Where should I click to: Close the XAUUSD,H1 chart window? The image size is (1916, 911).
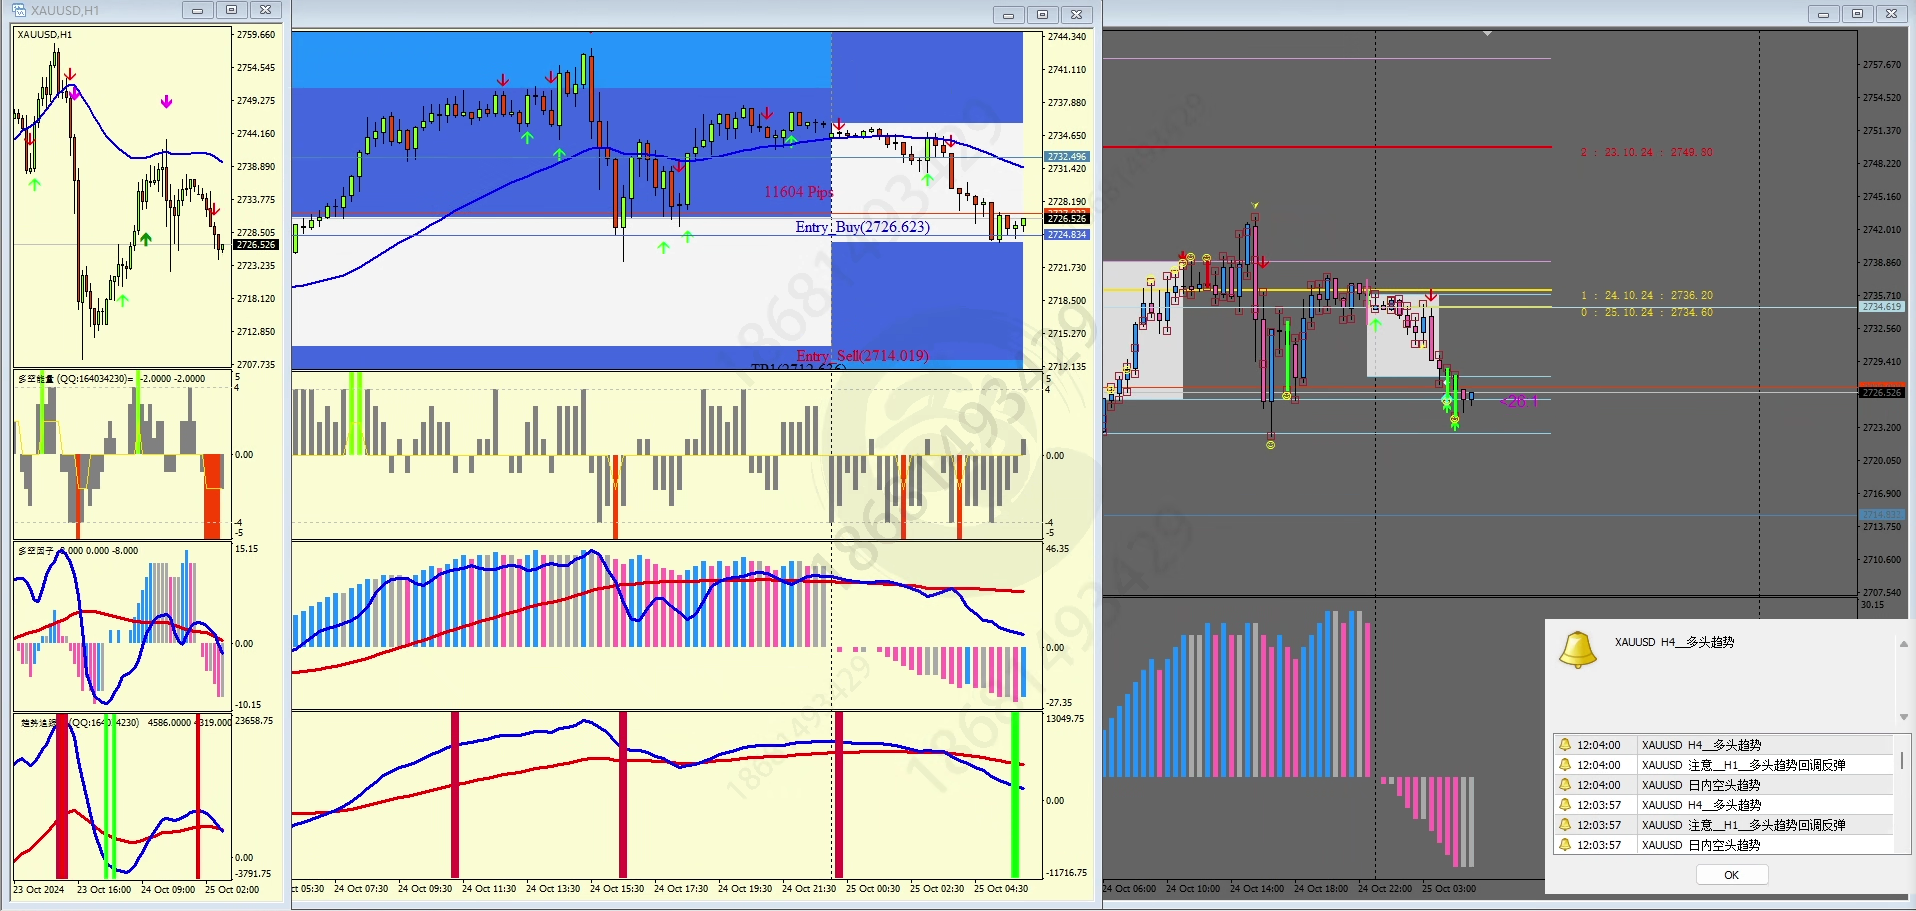tap(265, 10)
